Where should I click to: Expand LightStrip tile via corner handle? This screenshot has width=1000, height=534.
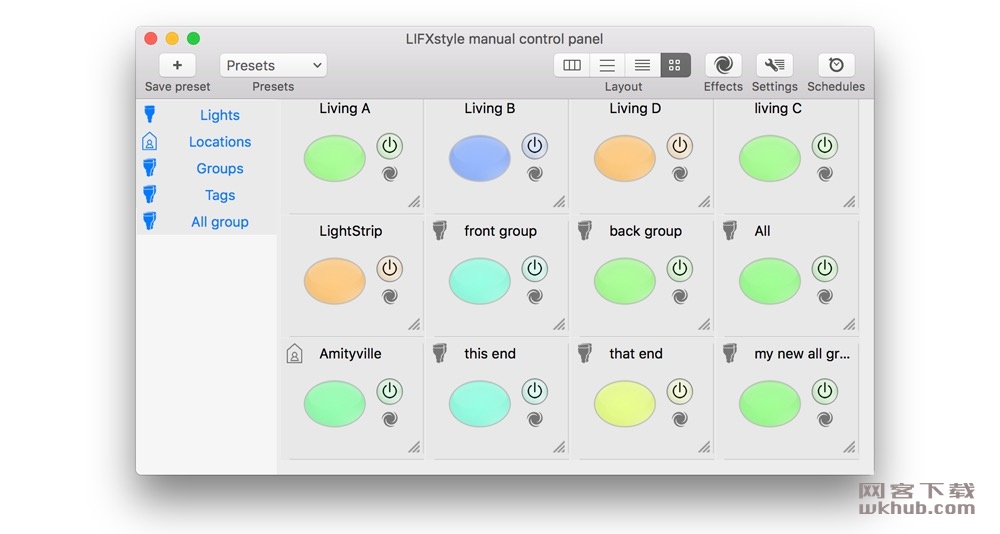pos(415,324)
